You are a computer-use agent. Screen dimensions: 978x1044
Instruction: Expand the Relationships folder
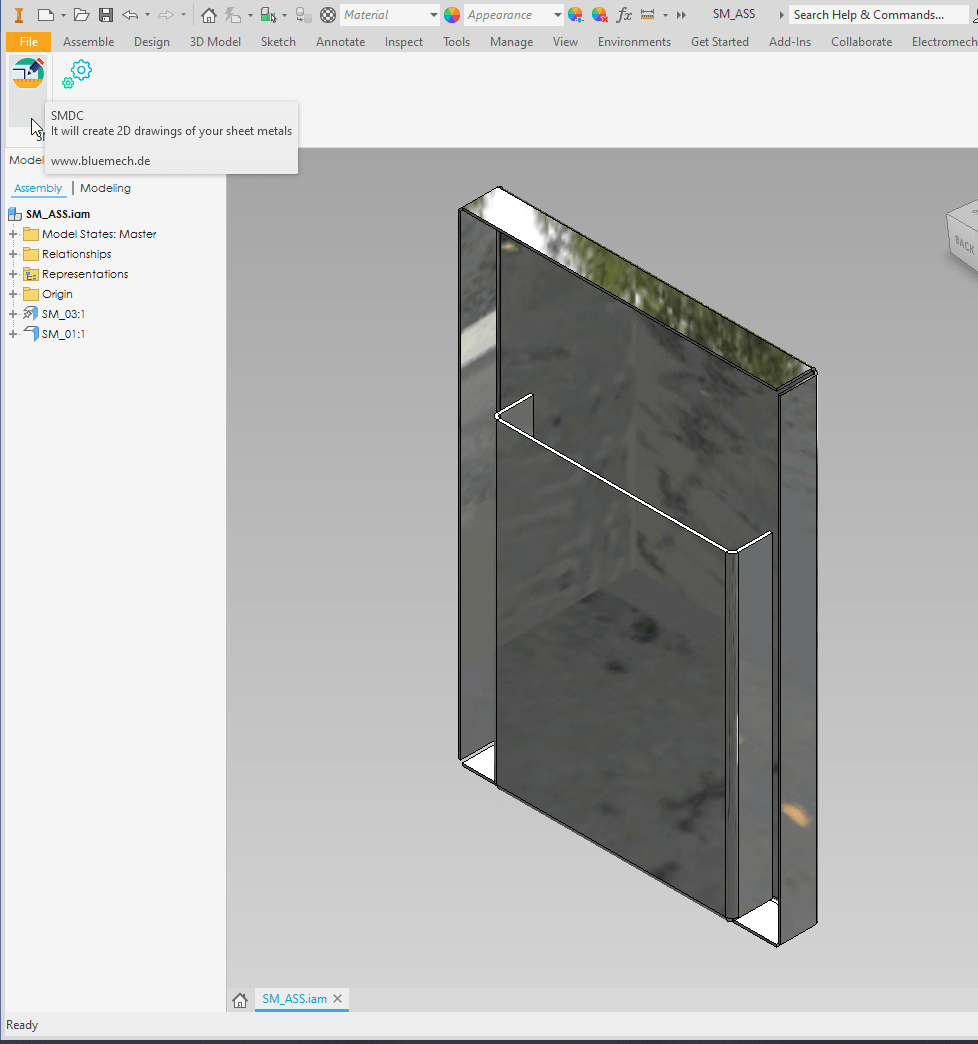(13, 254)
